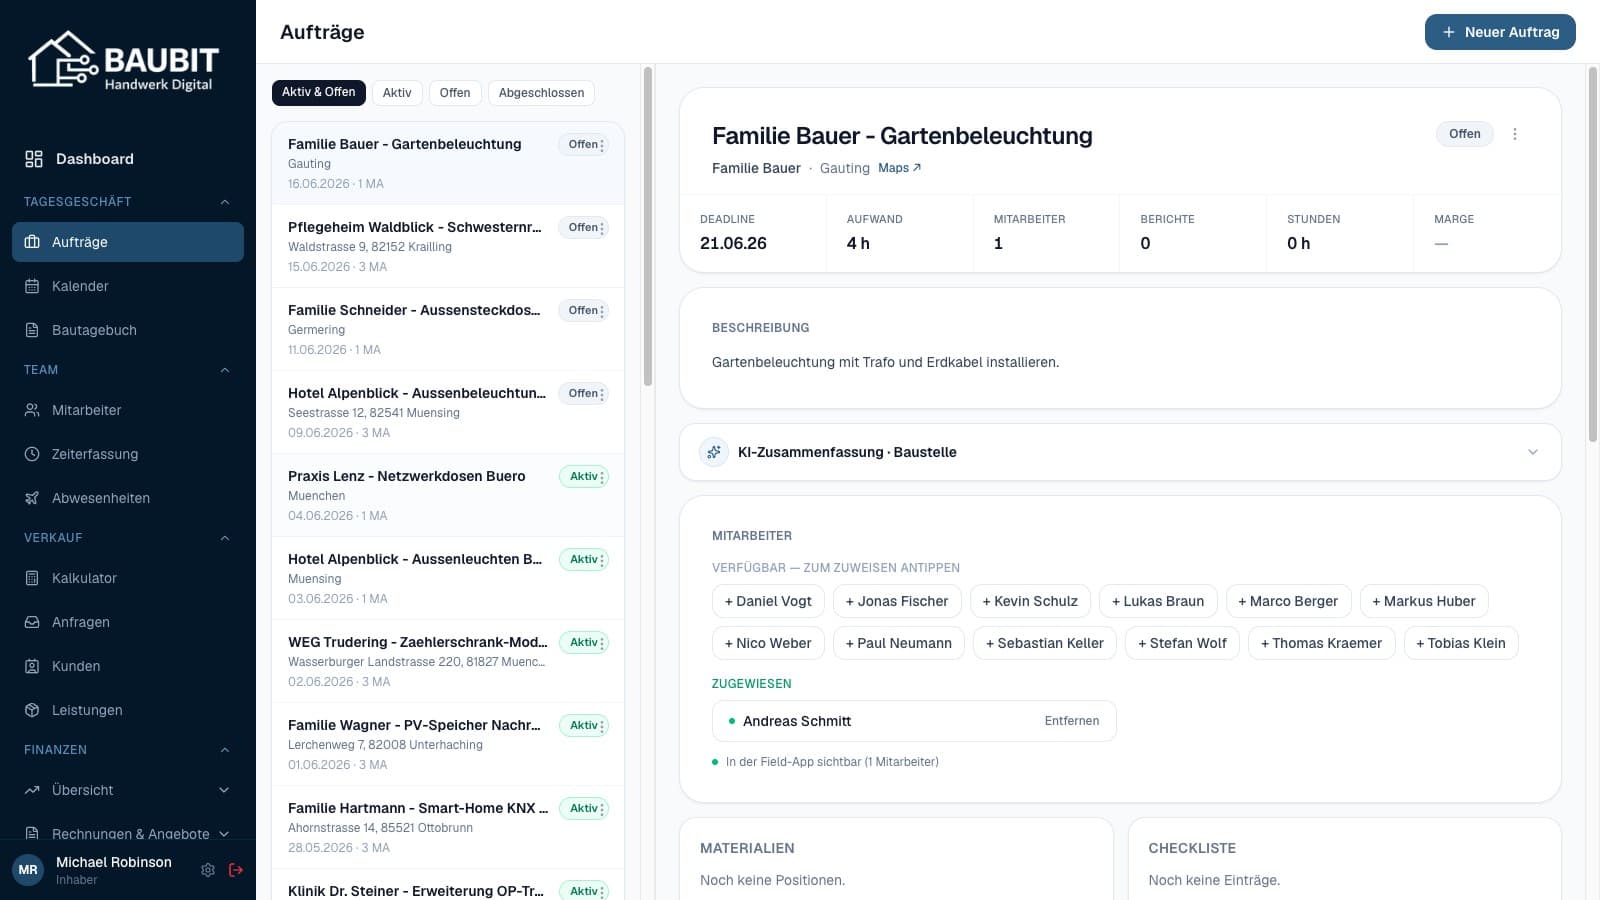Open the Dashboard from the sidebar icon
This screenshot has width=1600, height=900.
pos(34,159)
